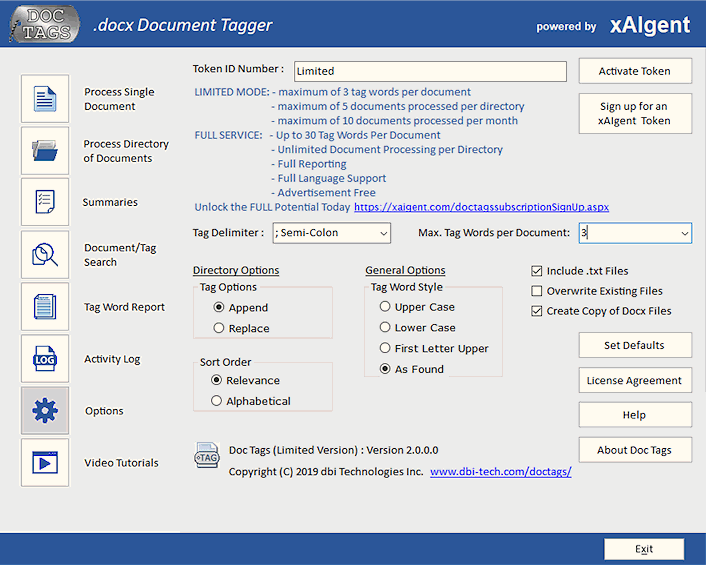This screenshot has height=565, width=706.
Task: Click the Activate Token button
Action: [x=635, y=71]
